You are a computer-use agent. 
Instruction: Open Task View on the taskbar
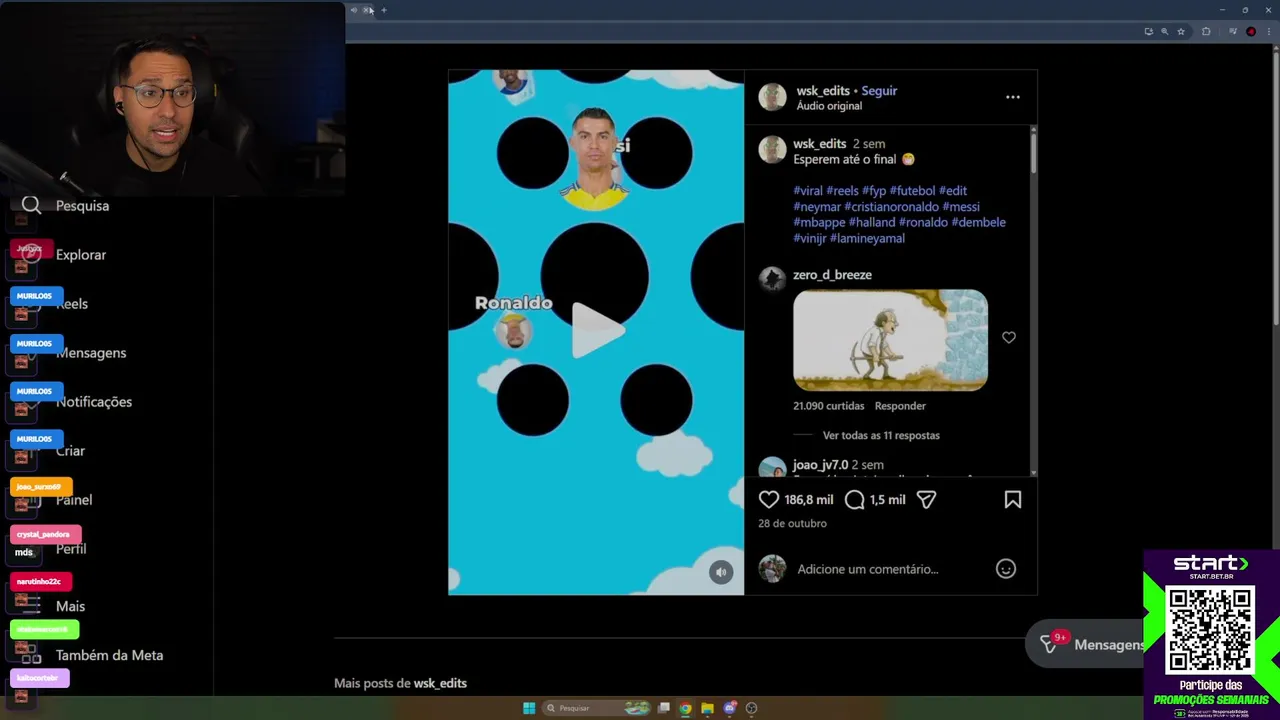(x=663, y=708)
